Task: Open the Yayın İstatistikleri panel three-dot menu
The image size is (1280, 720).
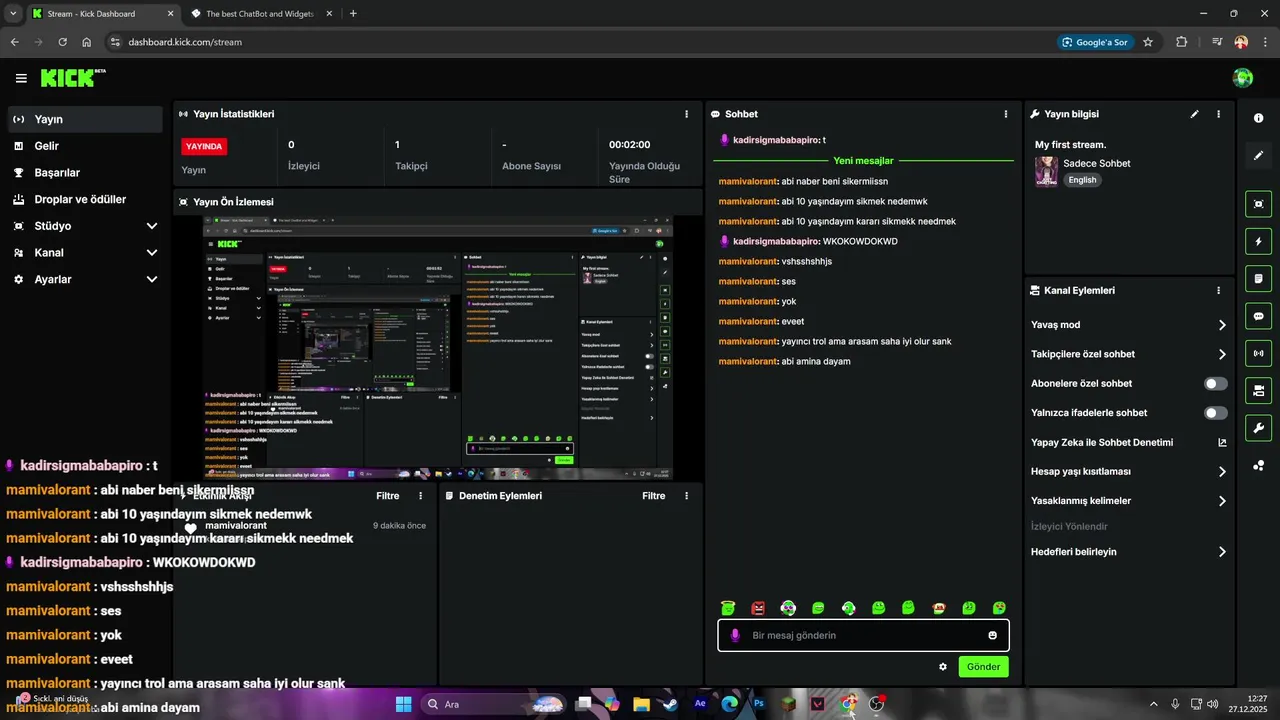Action: (686, 114)
